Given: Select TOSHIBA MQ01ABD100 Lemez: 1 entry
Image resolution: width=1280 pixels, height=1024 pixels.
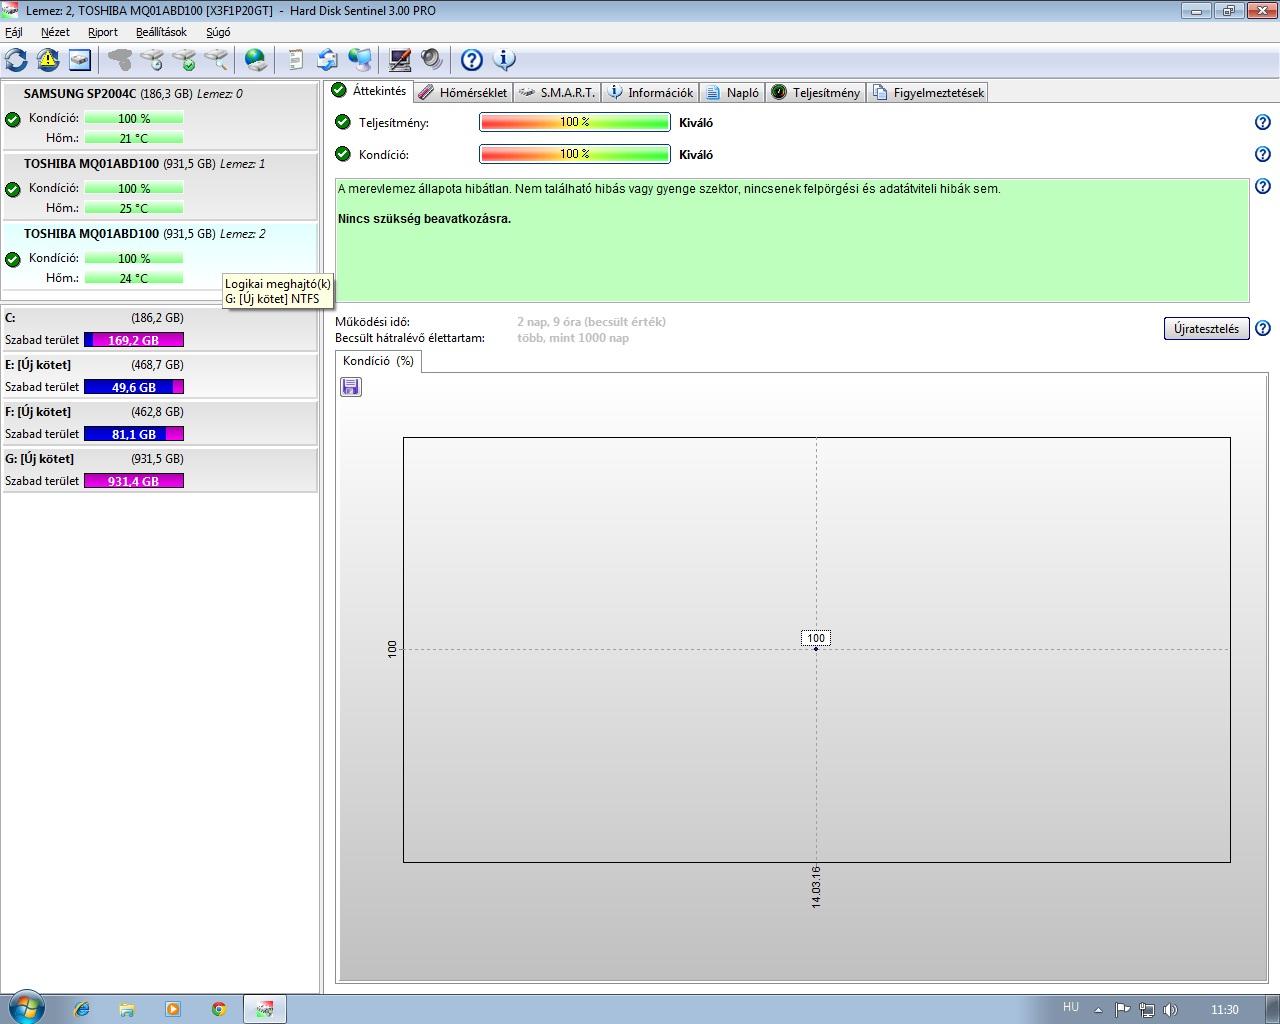Looking at the screenshot, I should pos(160,186).
